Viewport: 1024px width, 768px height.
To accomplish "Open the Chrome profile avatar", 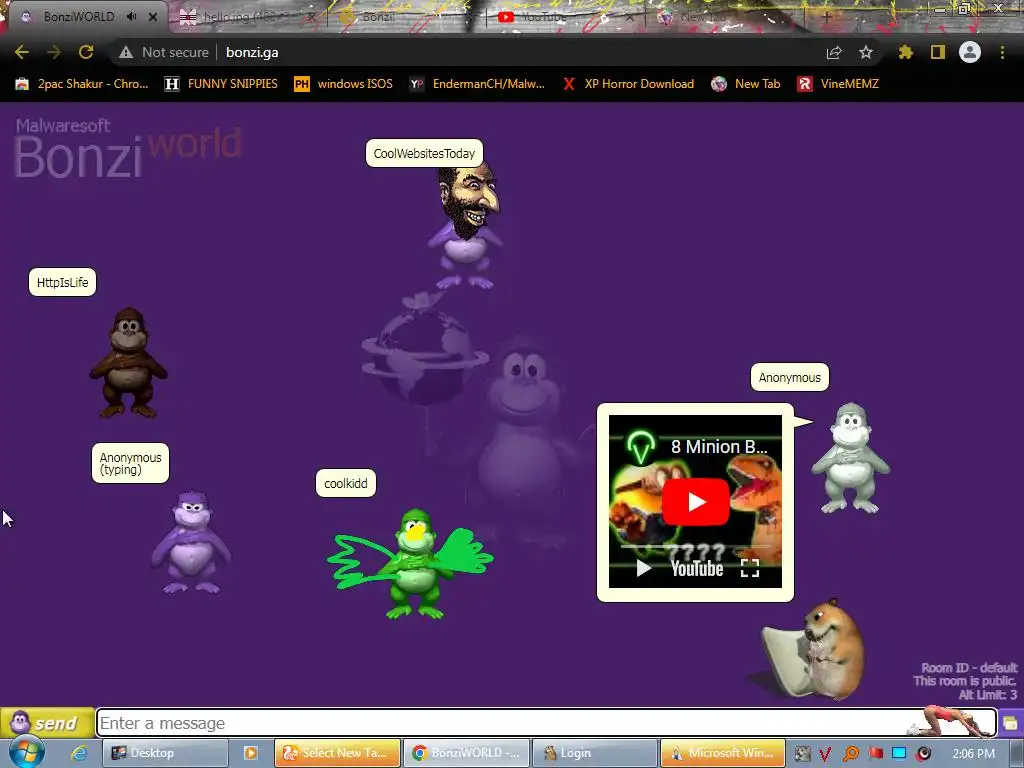I will [x=970, y=52].
